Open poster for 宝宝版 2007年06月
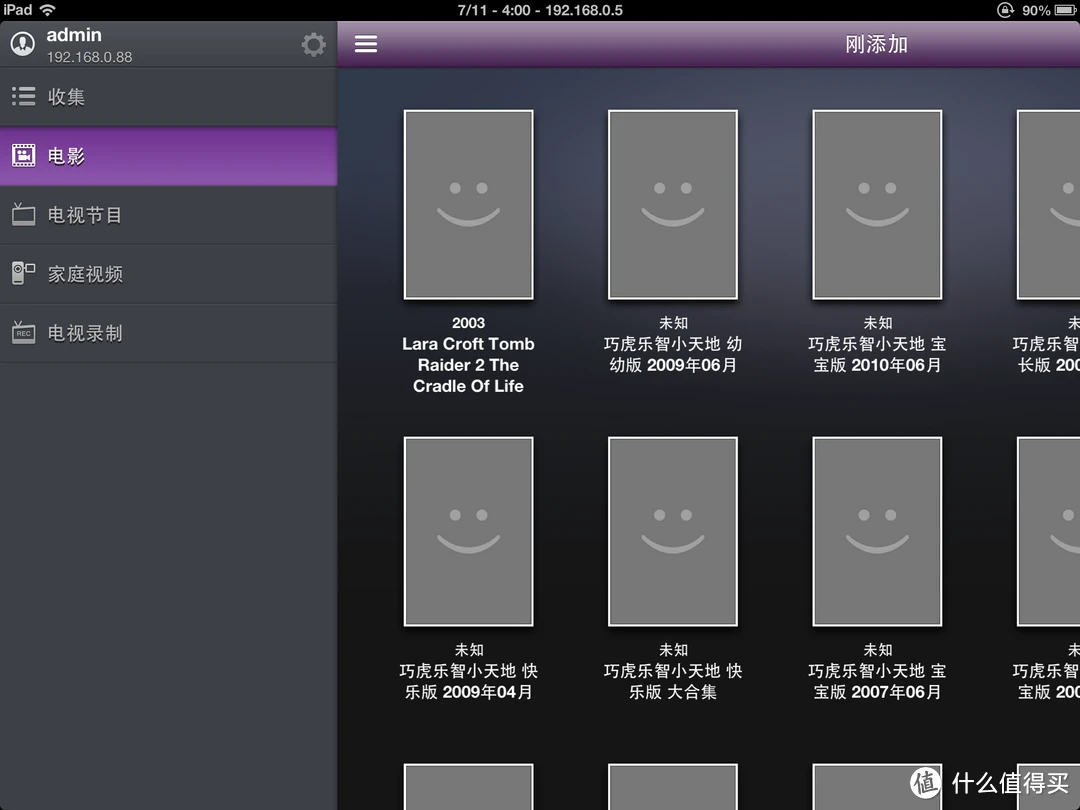Image resolution: width=1080 pixels, height=810 pixels. 878,531
